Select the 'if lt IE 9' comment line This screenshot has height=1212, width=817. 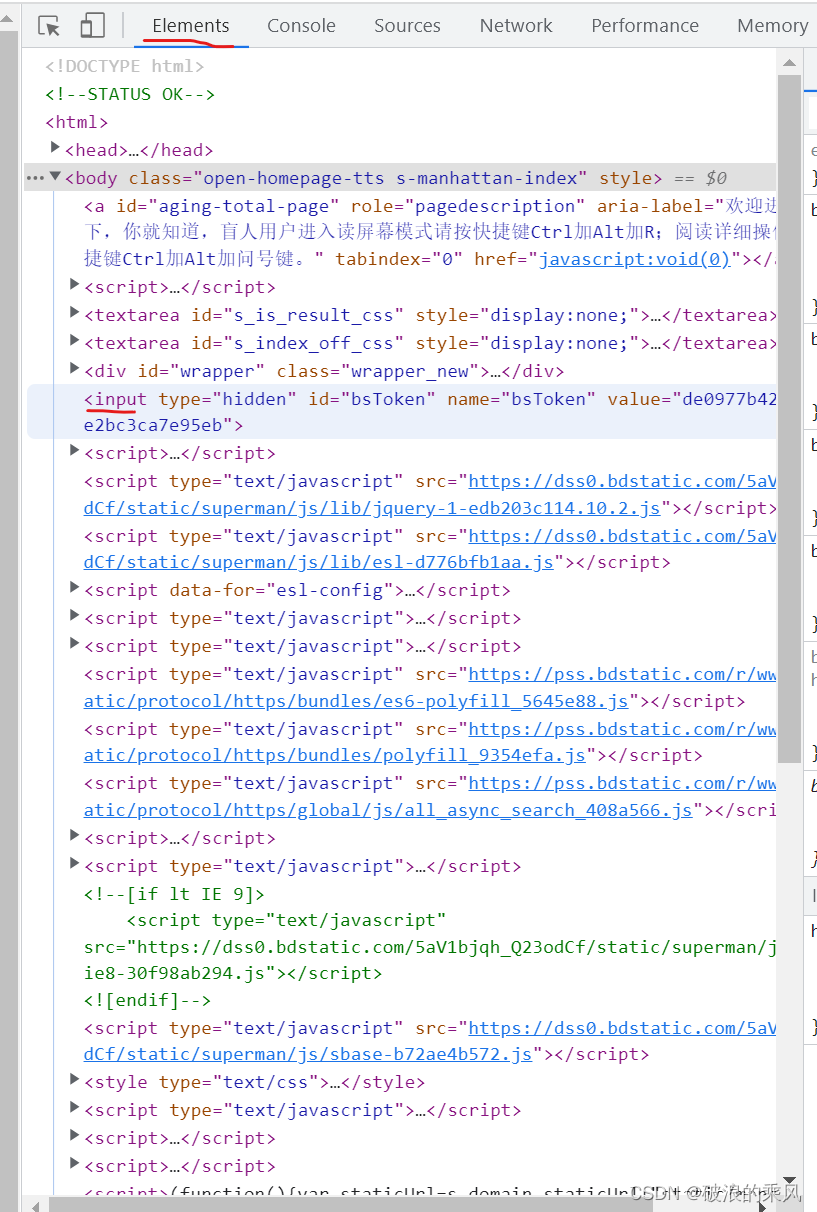(x=175, y=894)
